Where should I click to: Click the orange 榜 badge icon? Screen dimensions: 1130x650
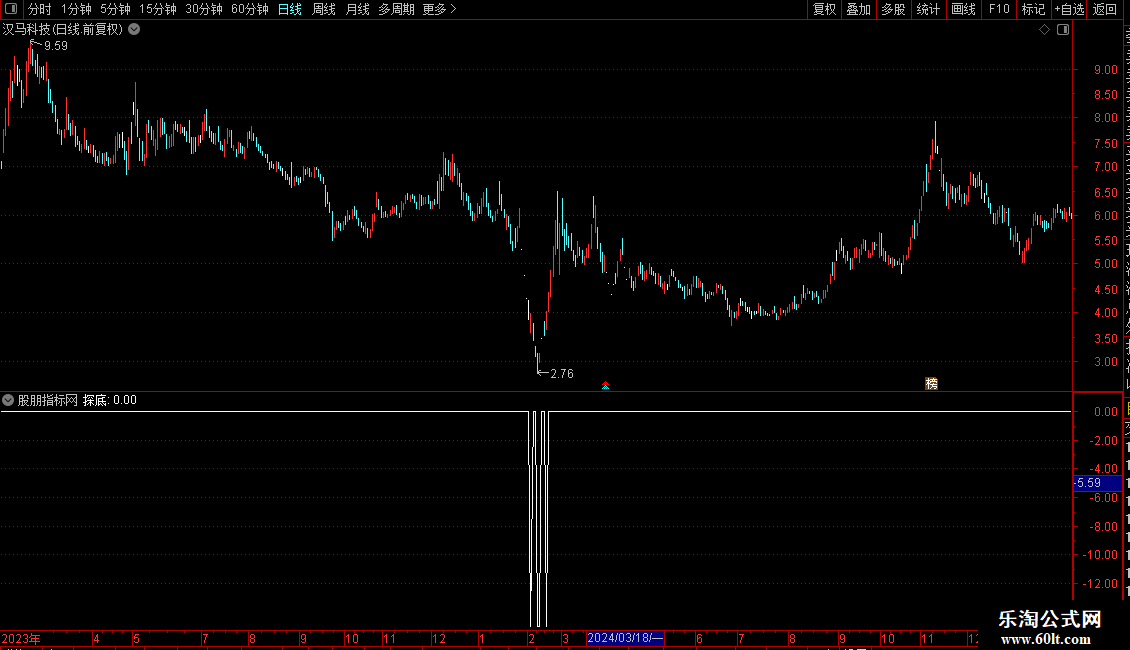[x=931, y=383]
